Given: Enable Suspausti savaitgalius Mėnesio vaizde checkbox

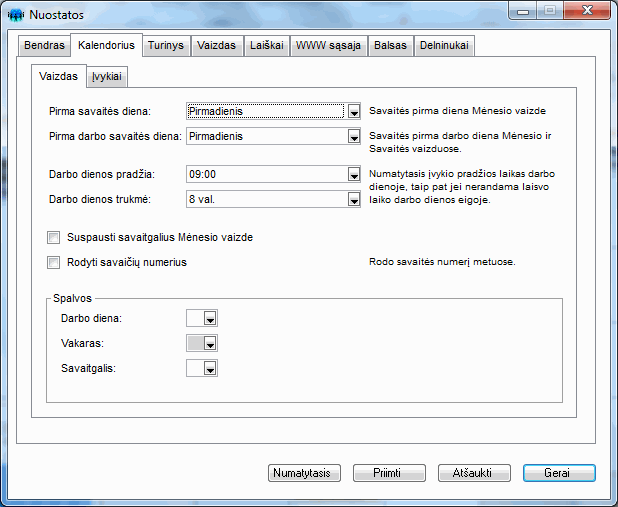Looking at the screenshot, I should [54, 238].
